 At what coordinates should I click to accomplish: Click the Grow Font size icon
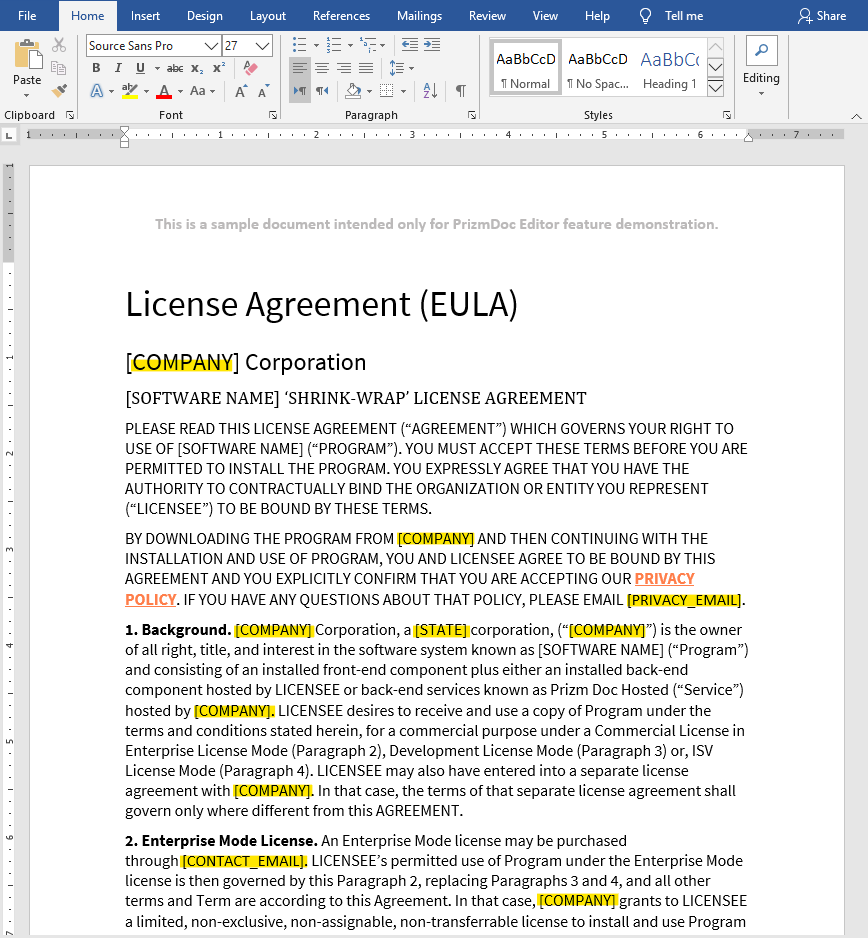[240, 92]
